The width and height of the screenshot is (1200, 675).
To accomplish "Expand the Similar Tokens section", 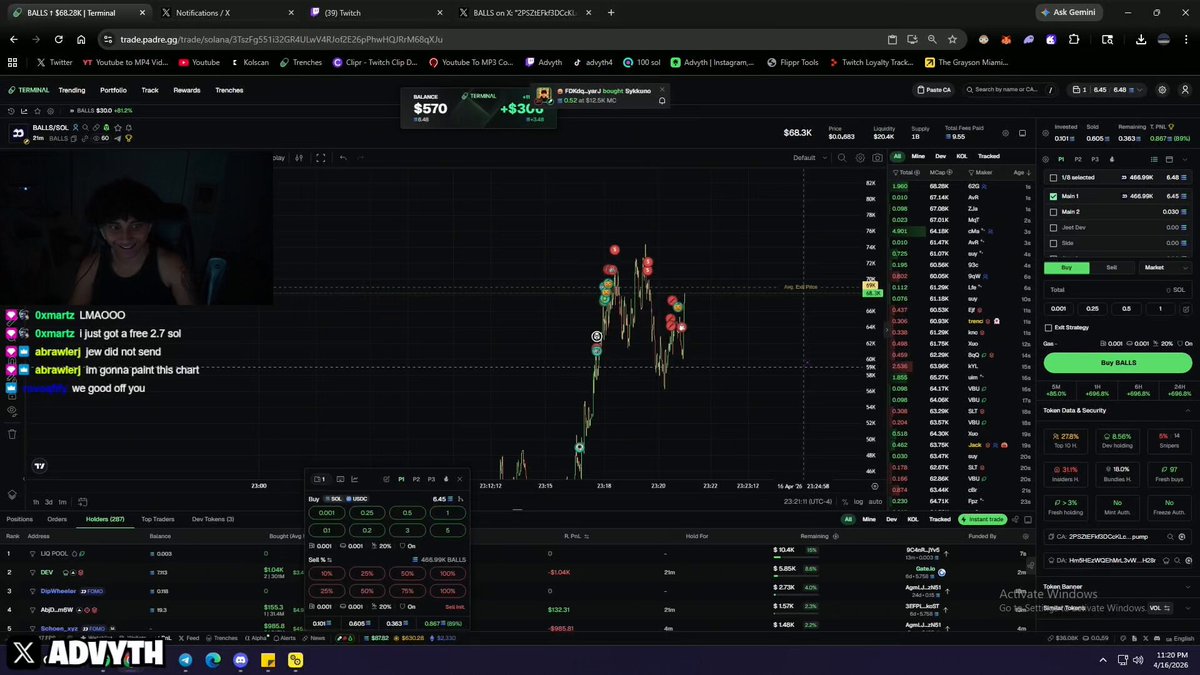I will (x=1186, y=608).
